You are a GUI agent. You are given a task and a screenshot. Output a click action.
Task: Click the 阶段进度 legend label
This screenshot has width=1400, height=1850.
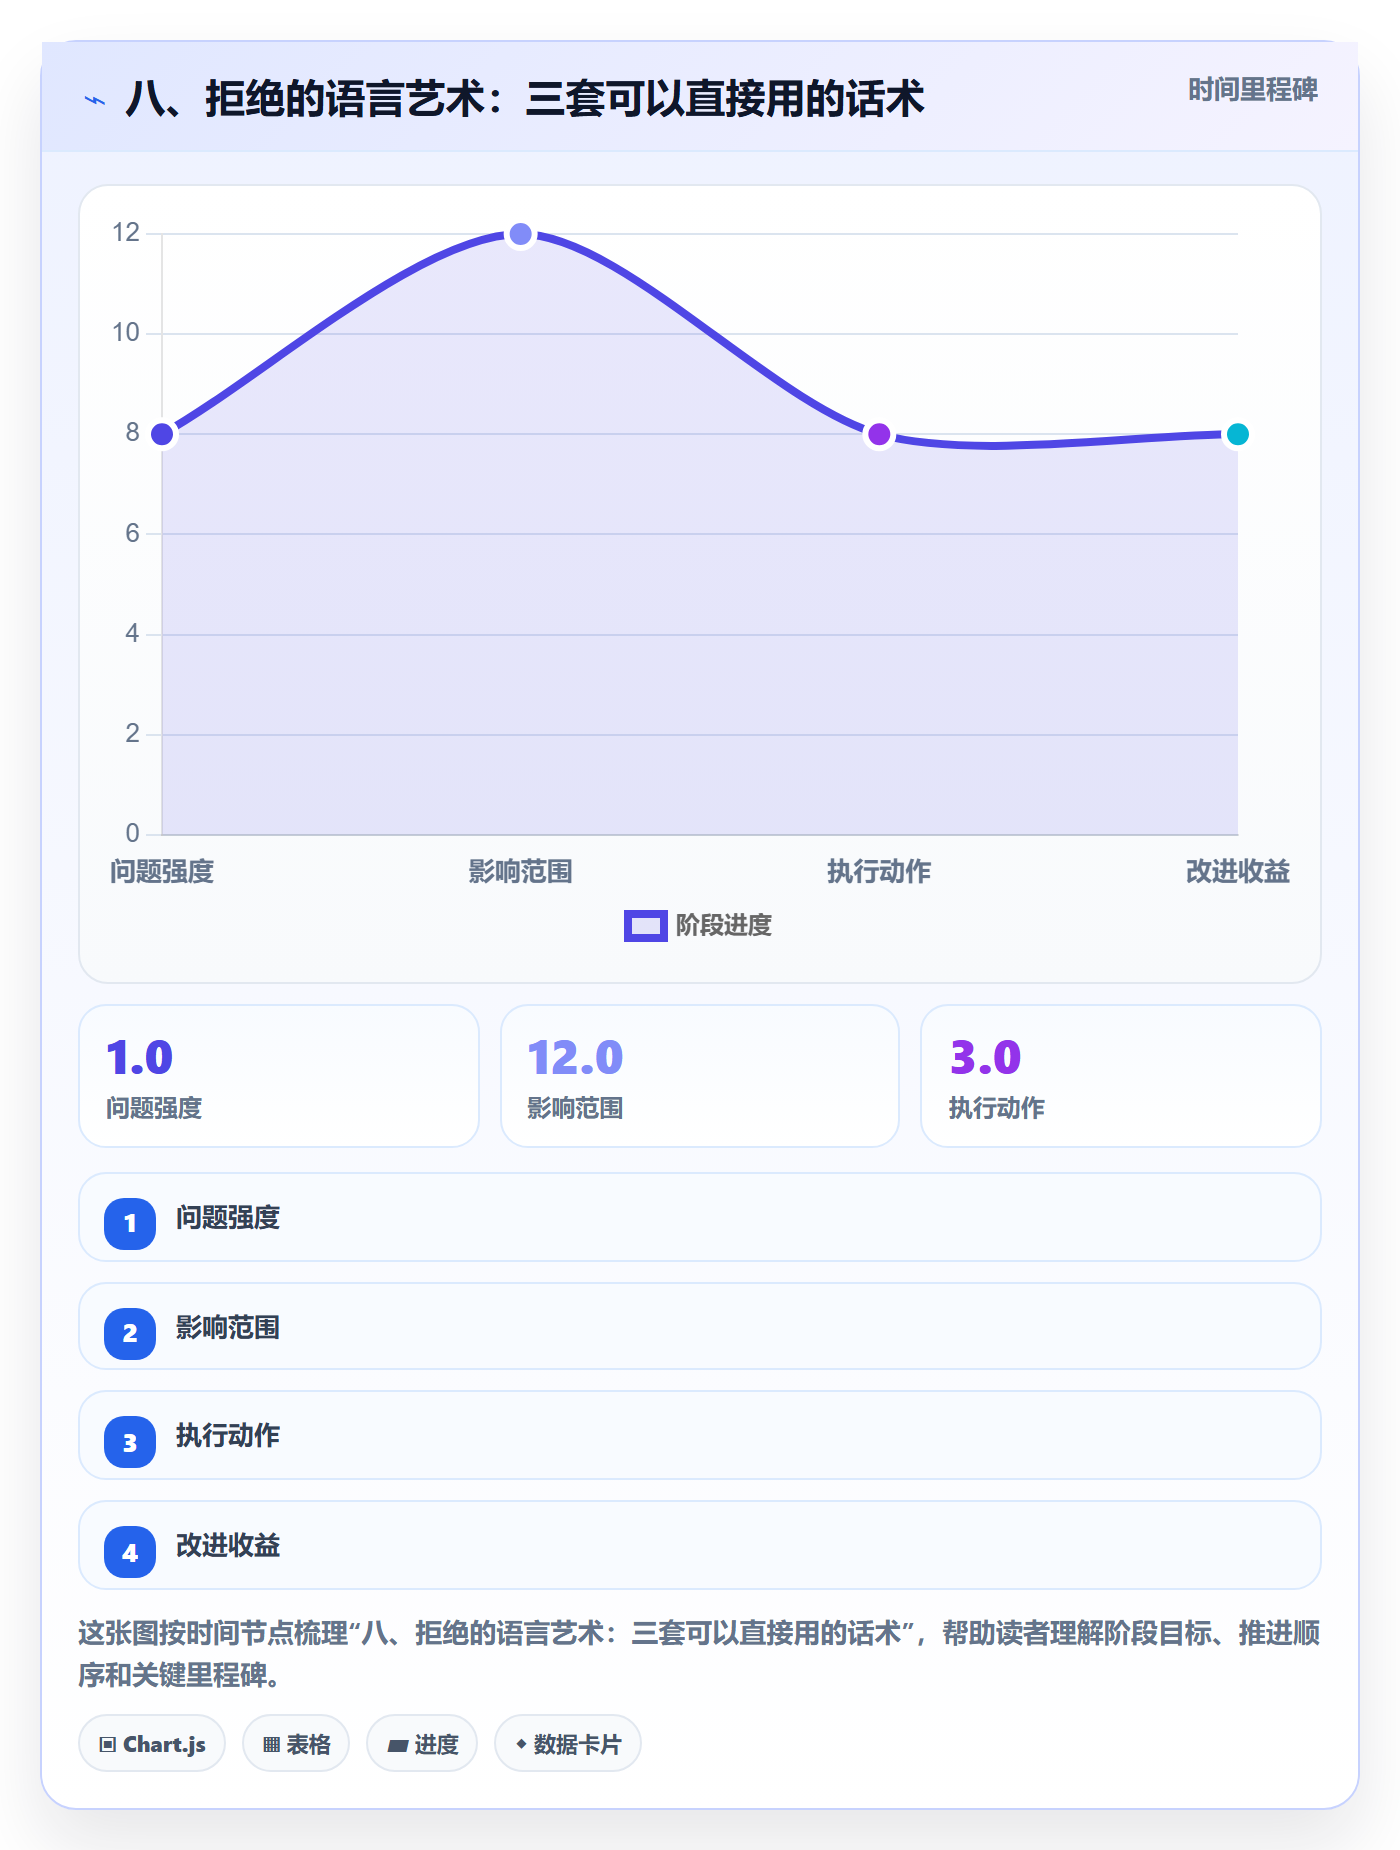724,925
